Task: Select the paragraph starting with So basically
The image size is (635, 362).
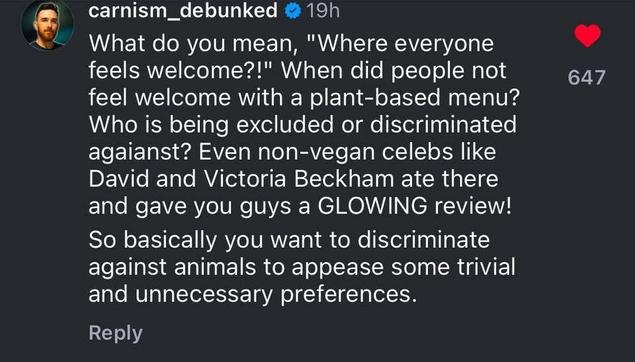Action: 302,267
